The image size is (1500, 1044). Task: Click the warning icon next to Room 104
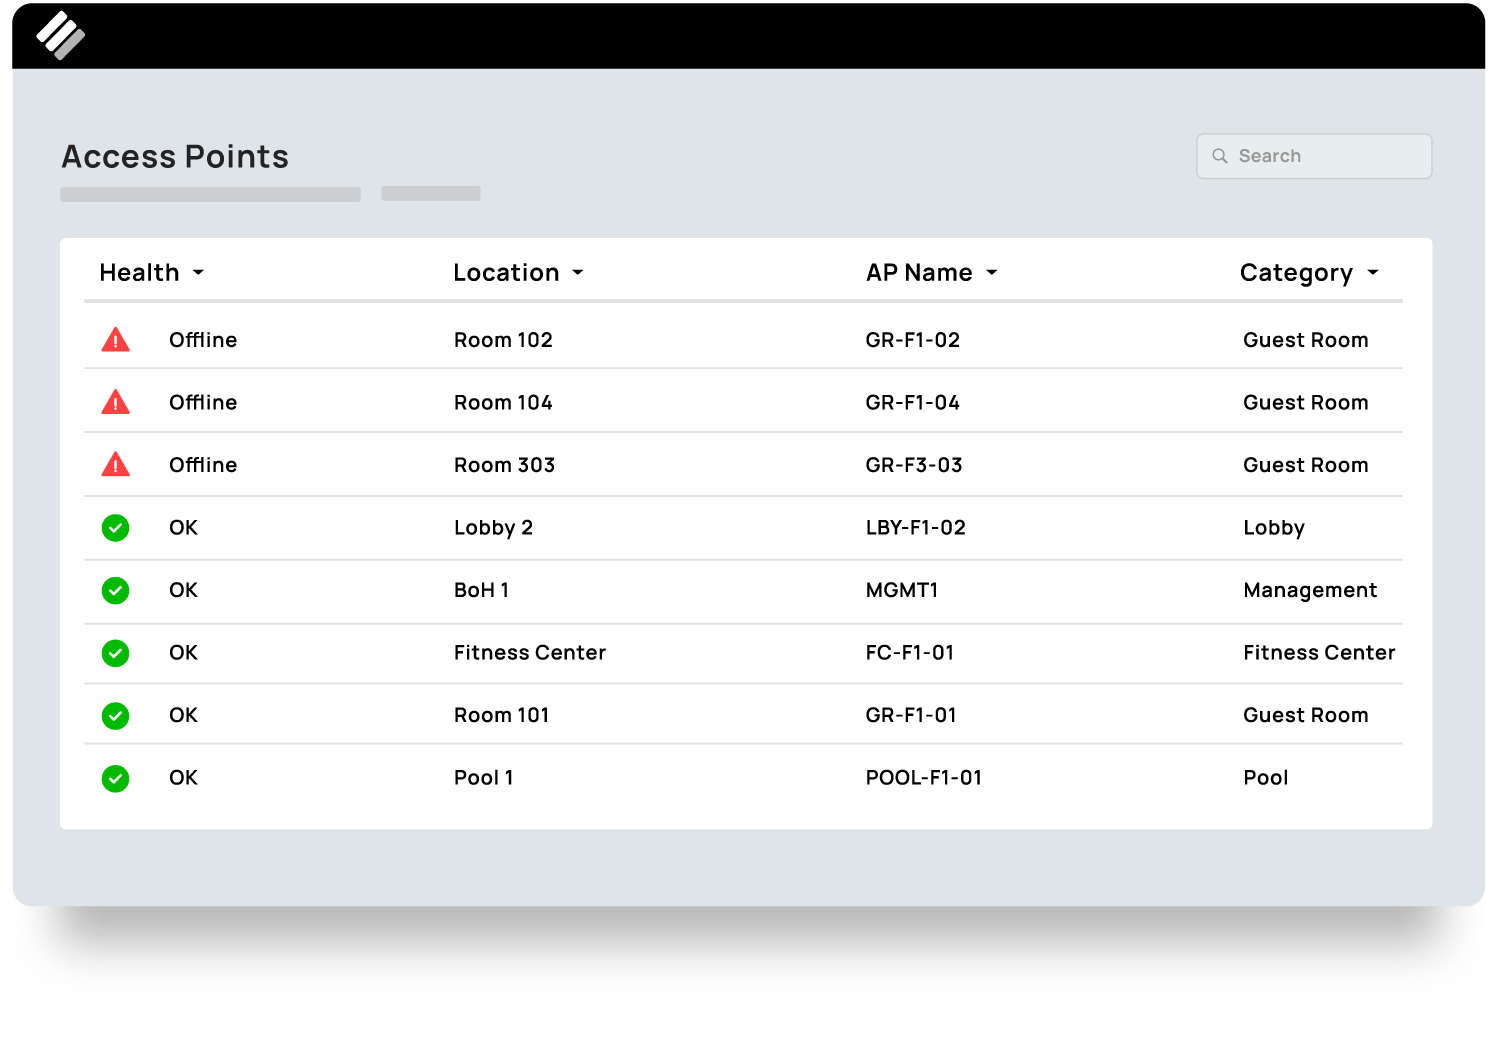[115, 402]
